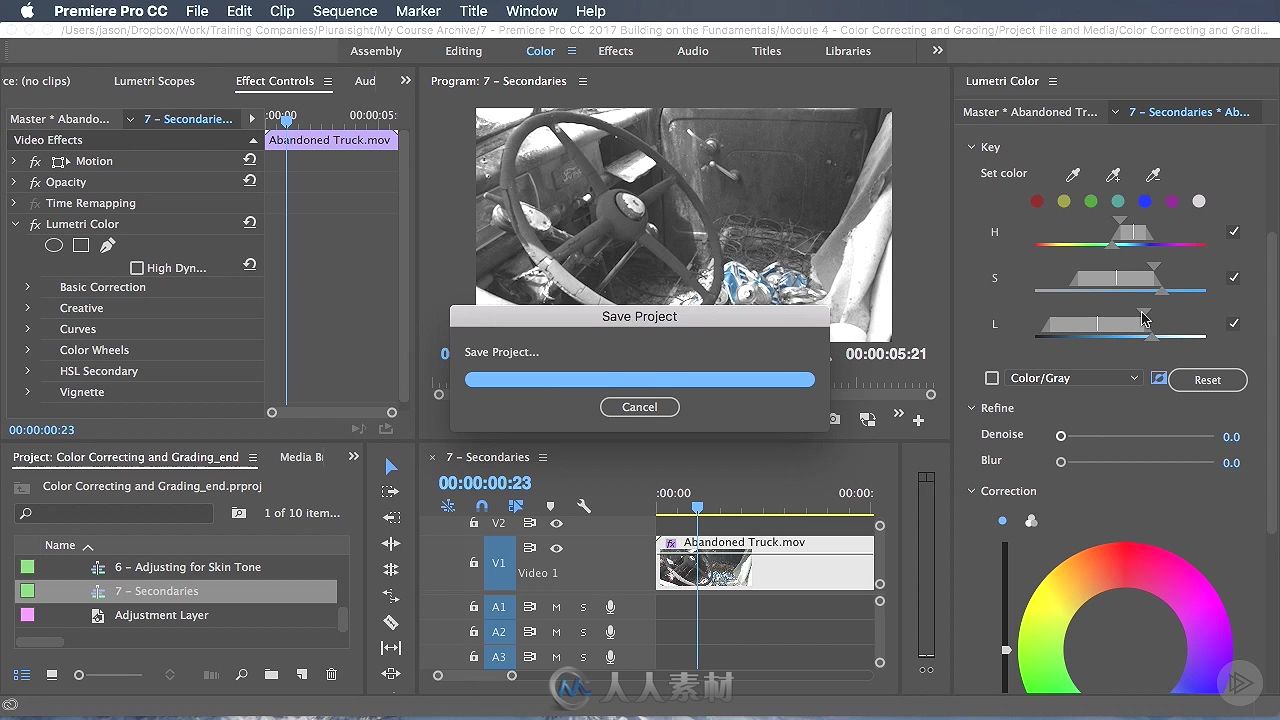
Task: Pick the add color eyedropper
Action: [x=1113, y=174]
